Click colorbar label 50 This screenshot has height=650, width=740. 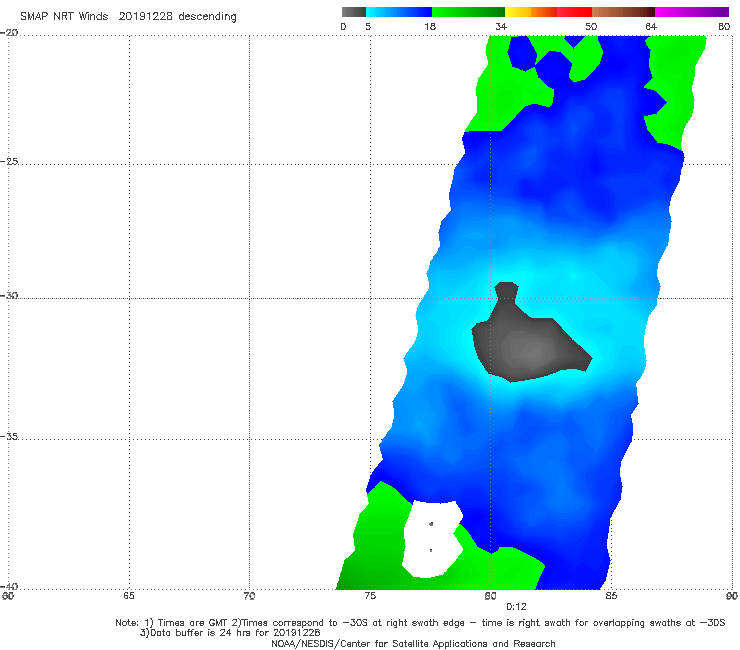591,26
